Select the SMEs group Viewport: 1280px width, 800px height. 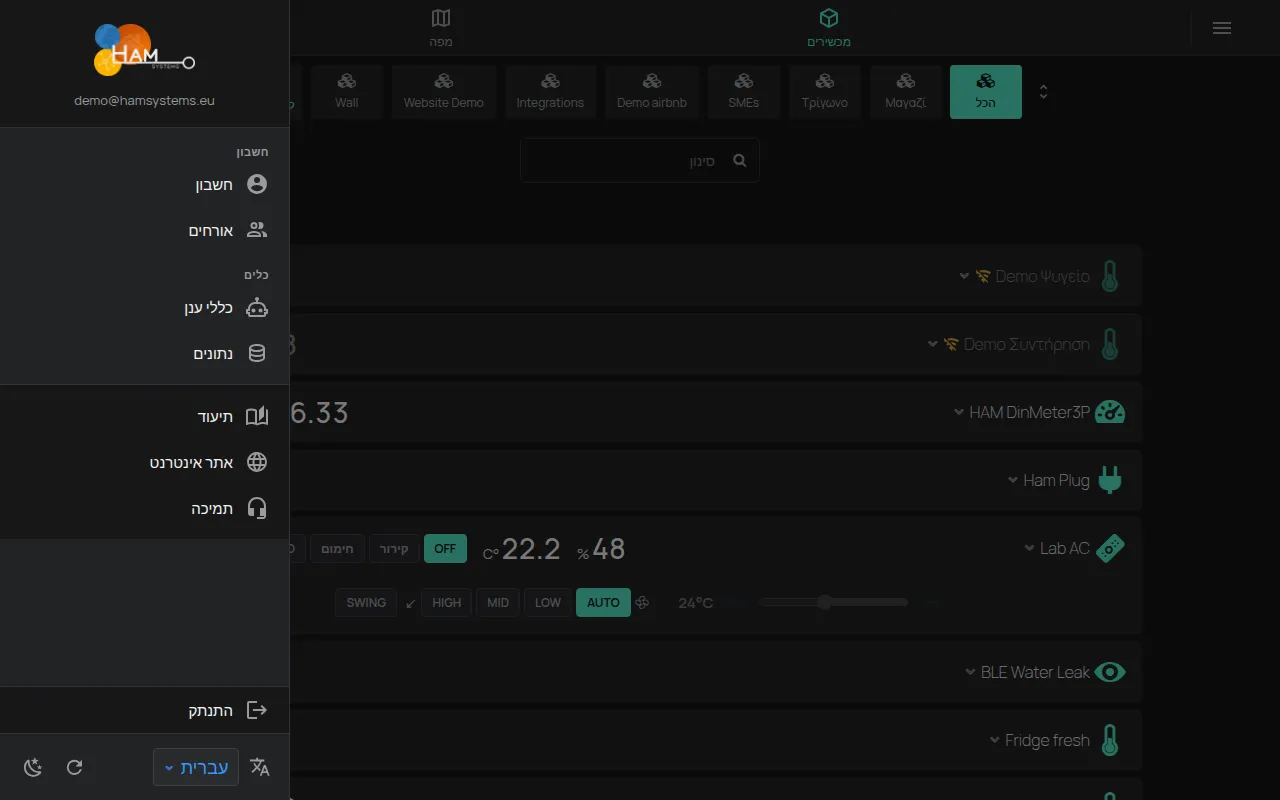point(744,92)
